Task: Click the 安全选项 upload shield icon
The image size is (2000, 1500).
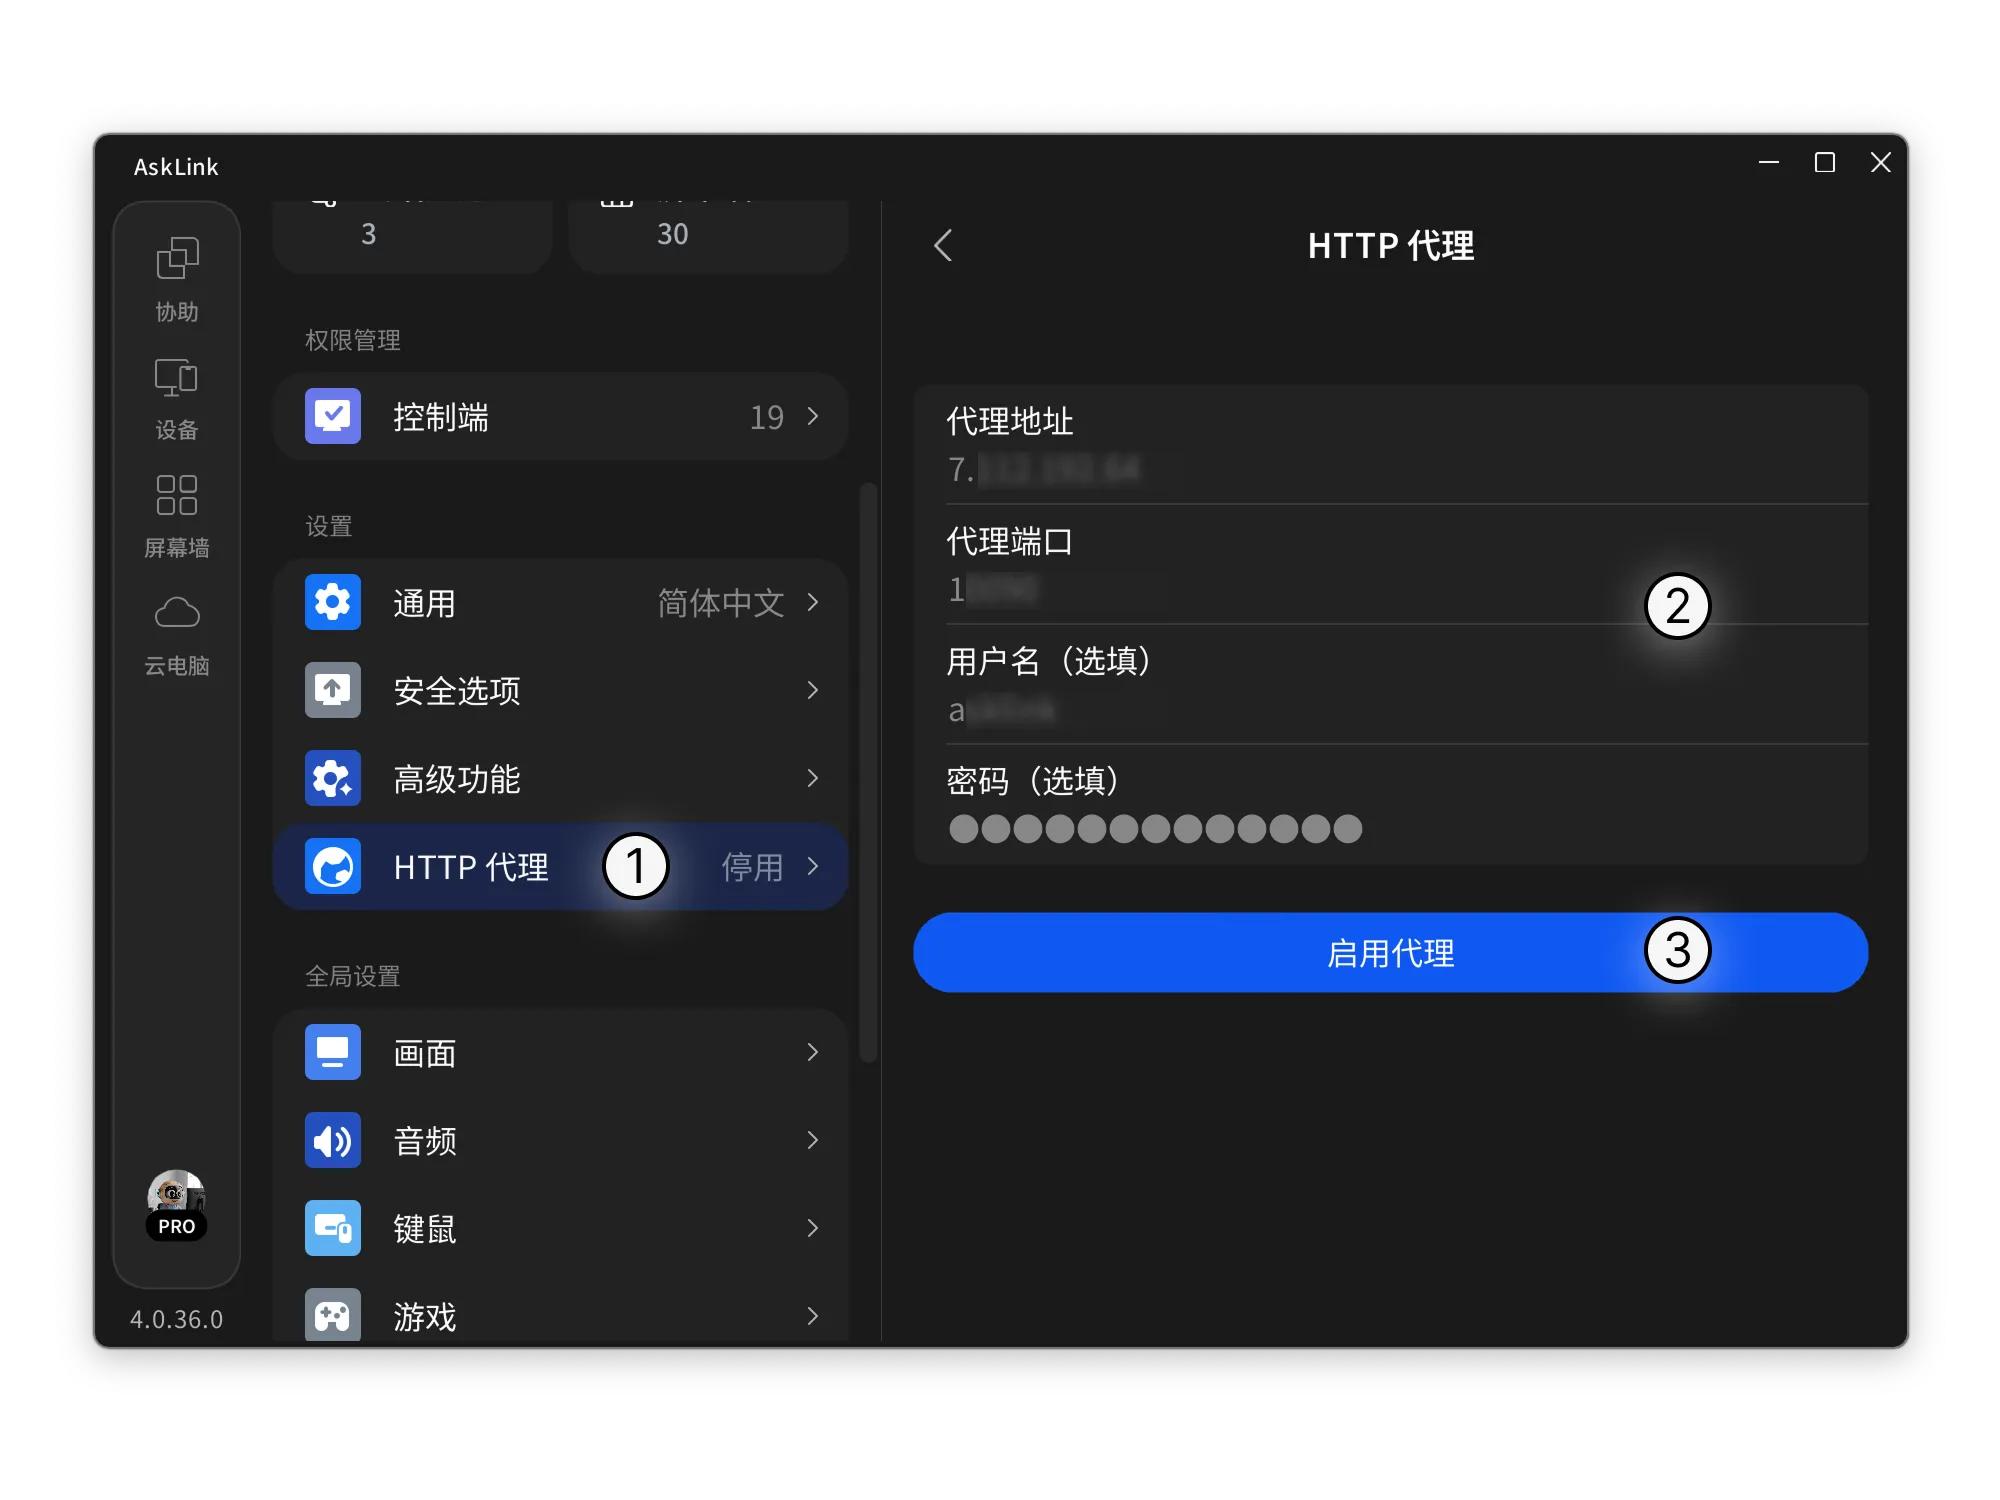Action: [x=331, y=690]
